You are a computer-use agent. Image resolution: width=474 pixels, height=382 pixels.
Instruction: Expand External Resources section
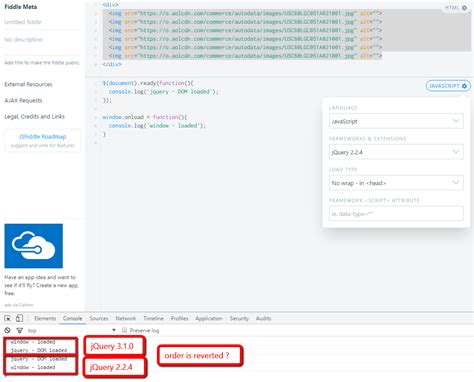click(x=28, y=84)
